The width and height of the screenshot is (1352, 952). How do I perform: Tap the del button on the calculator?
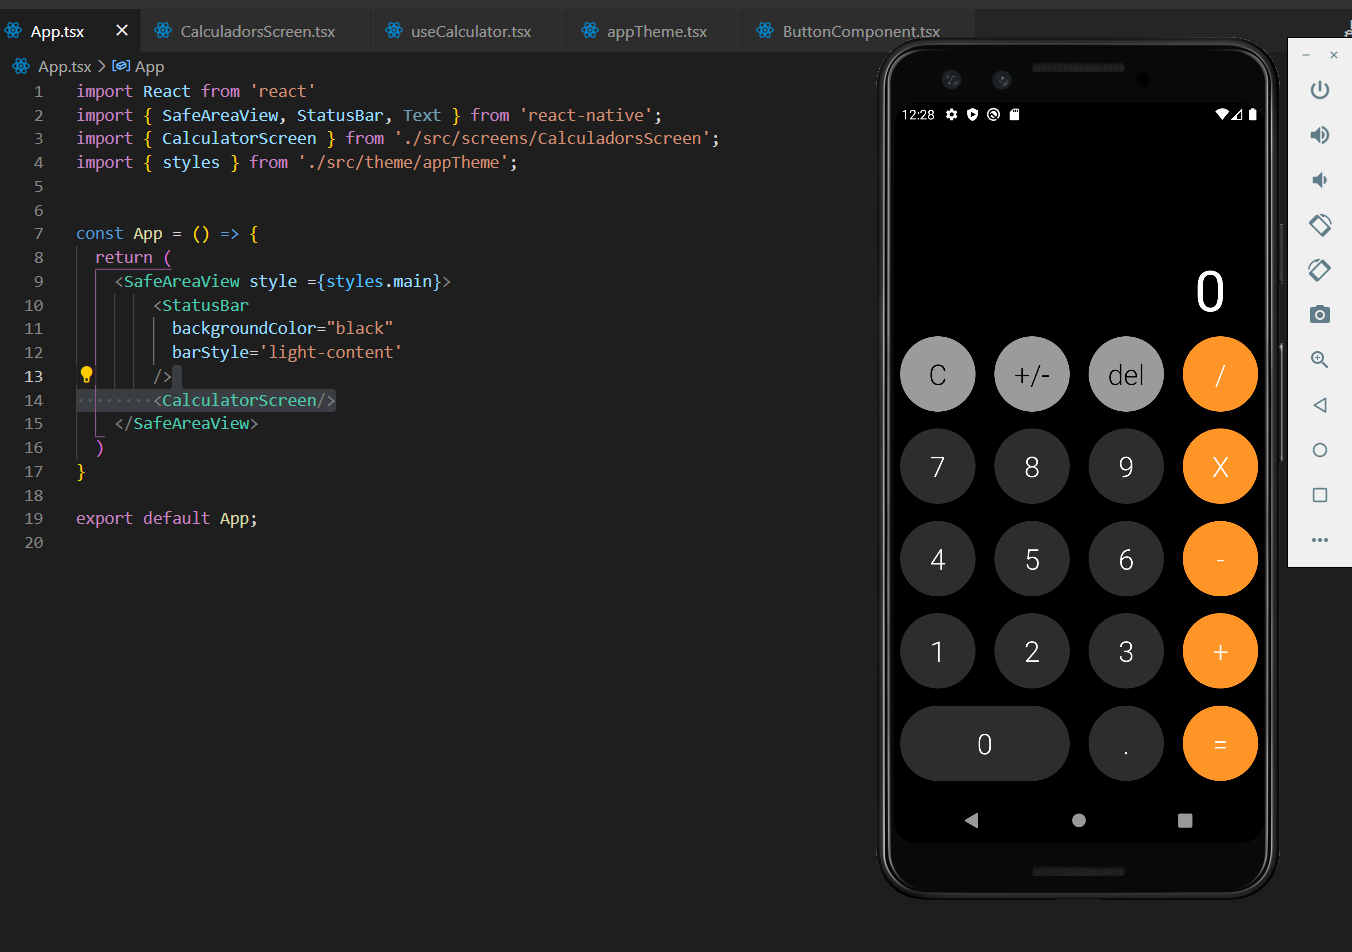pos(1126,374)
